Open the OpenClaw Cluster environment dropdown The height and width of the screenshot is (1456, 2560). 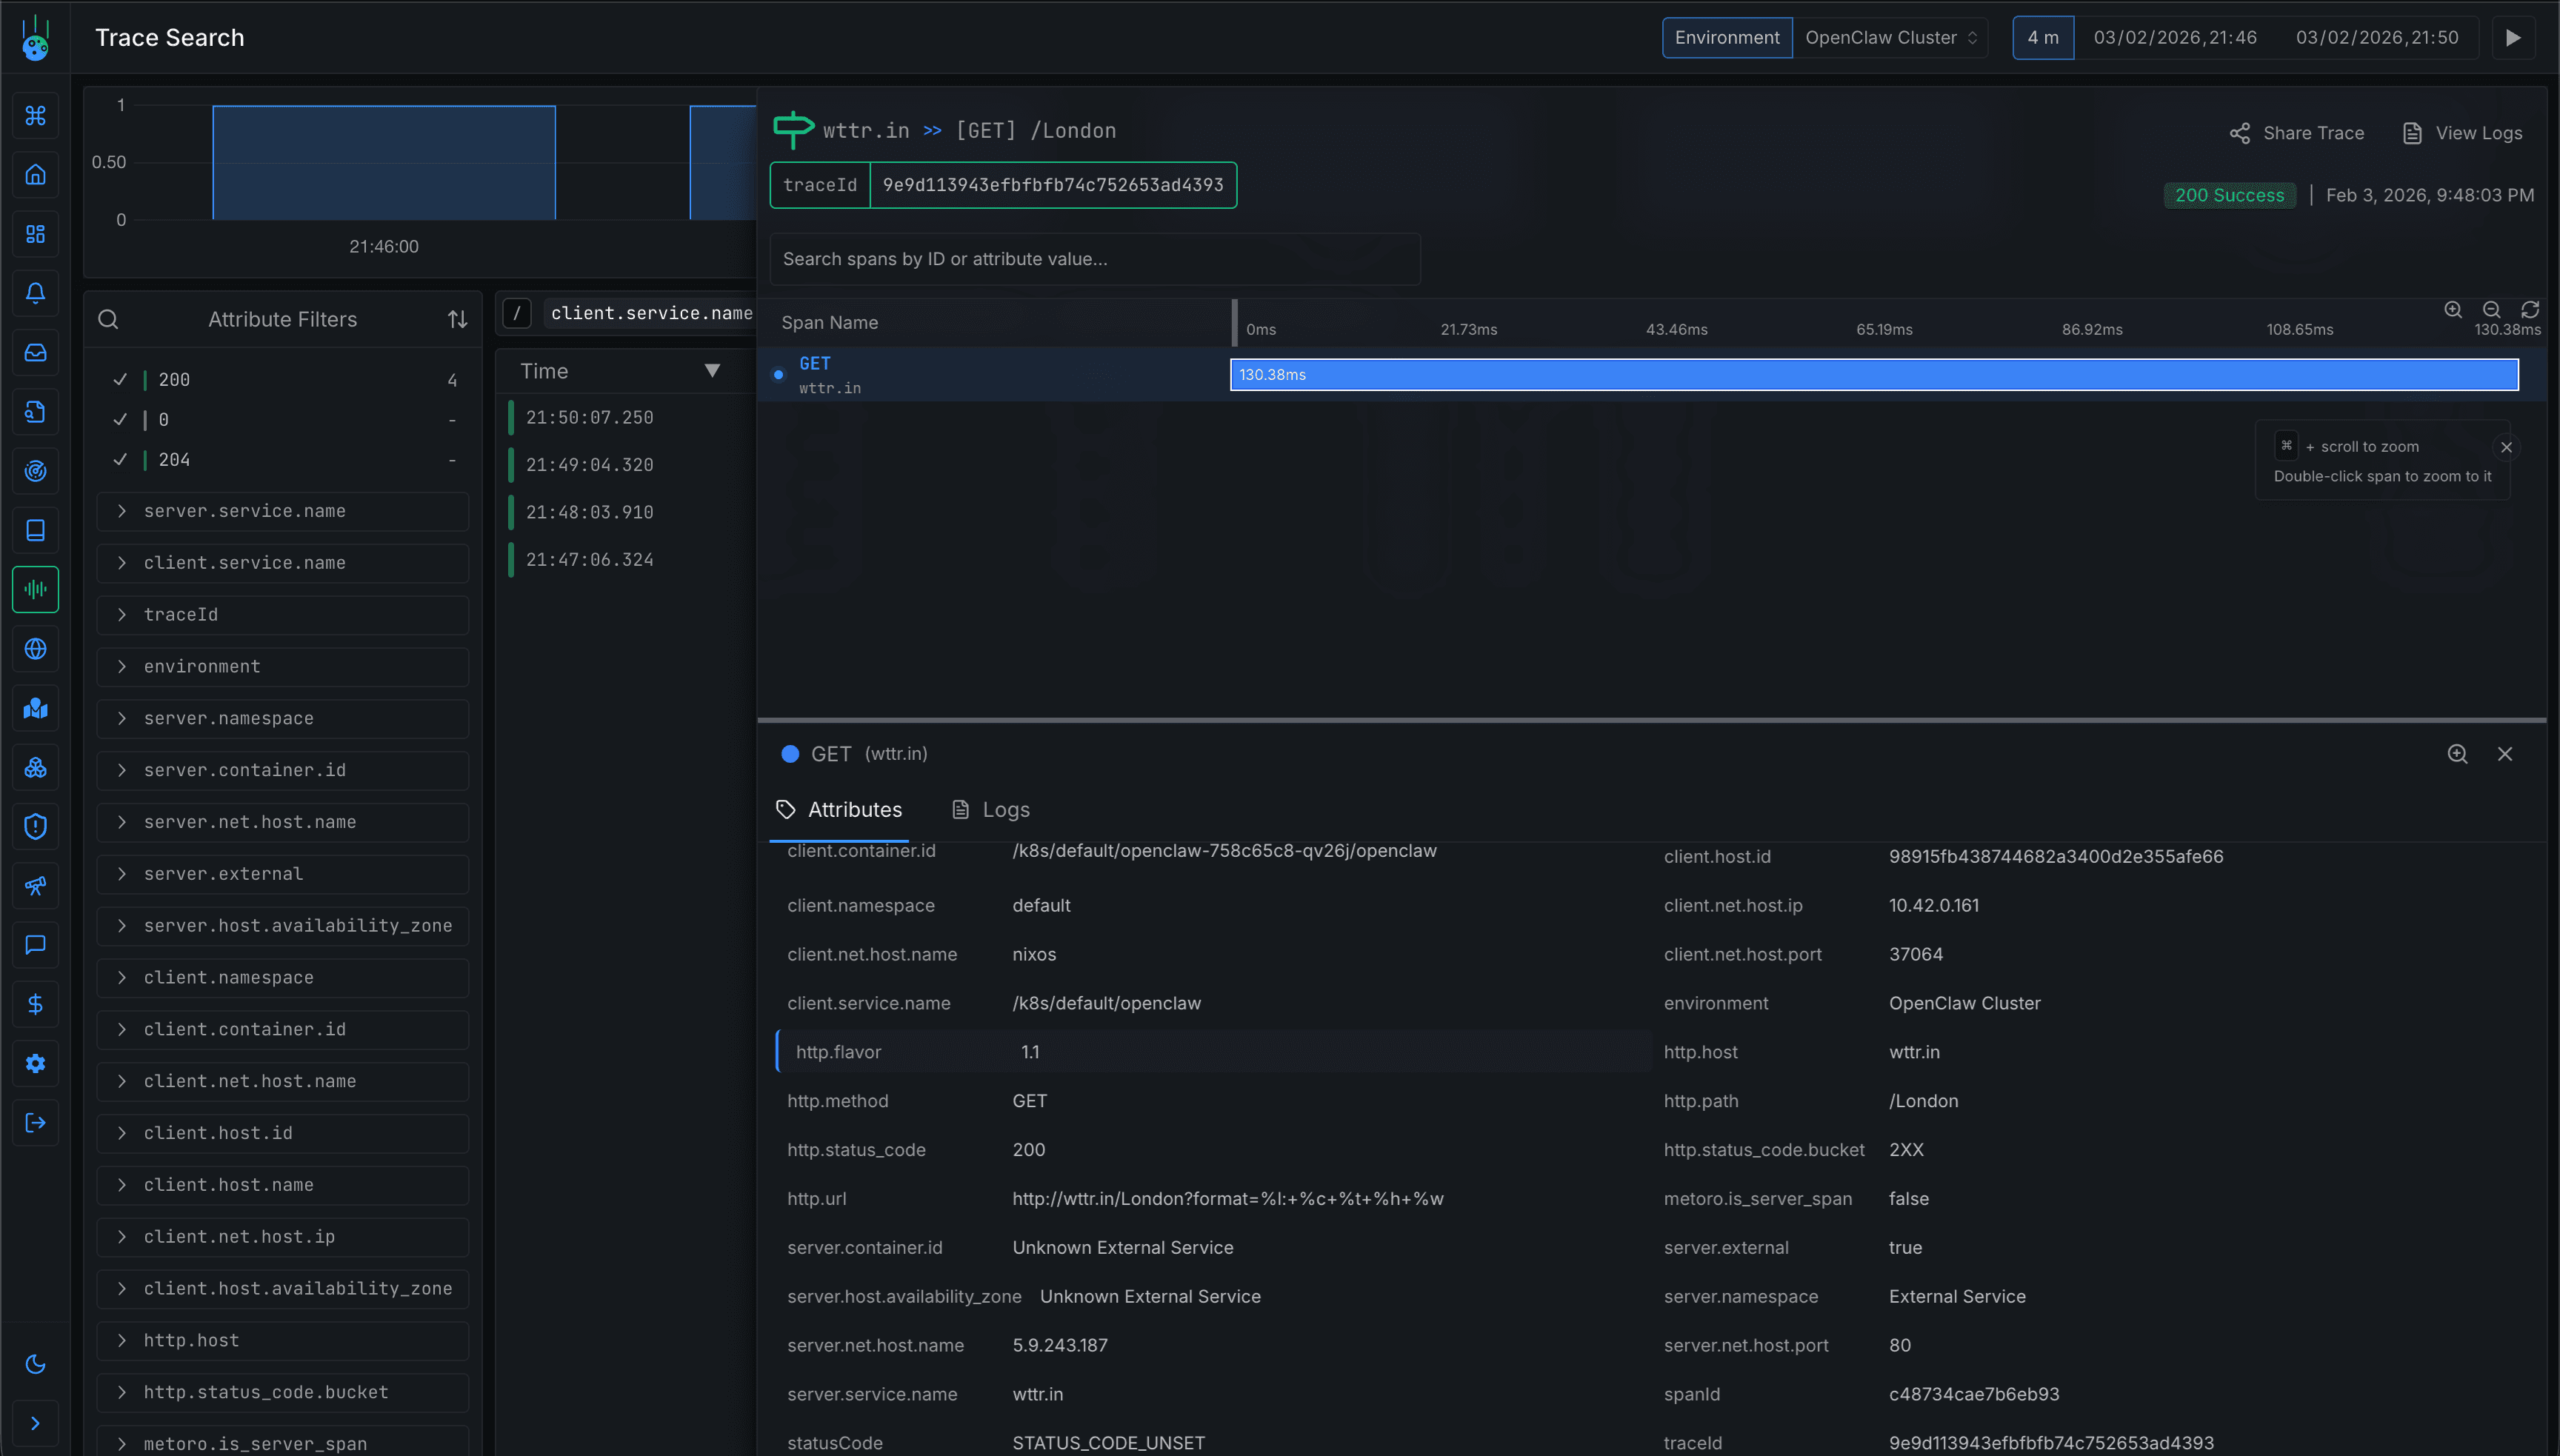coord(1890,37)
